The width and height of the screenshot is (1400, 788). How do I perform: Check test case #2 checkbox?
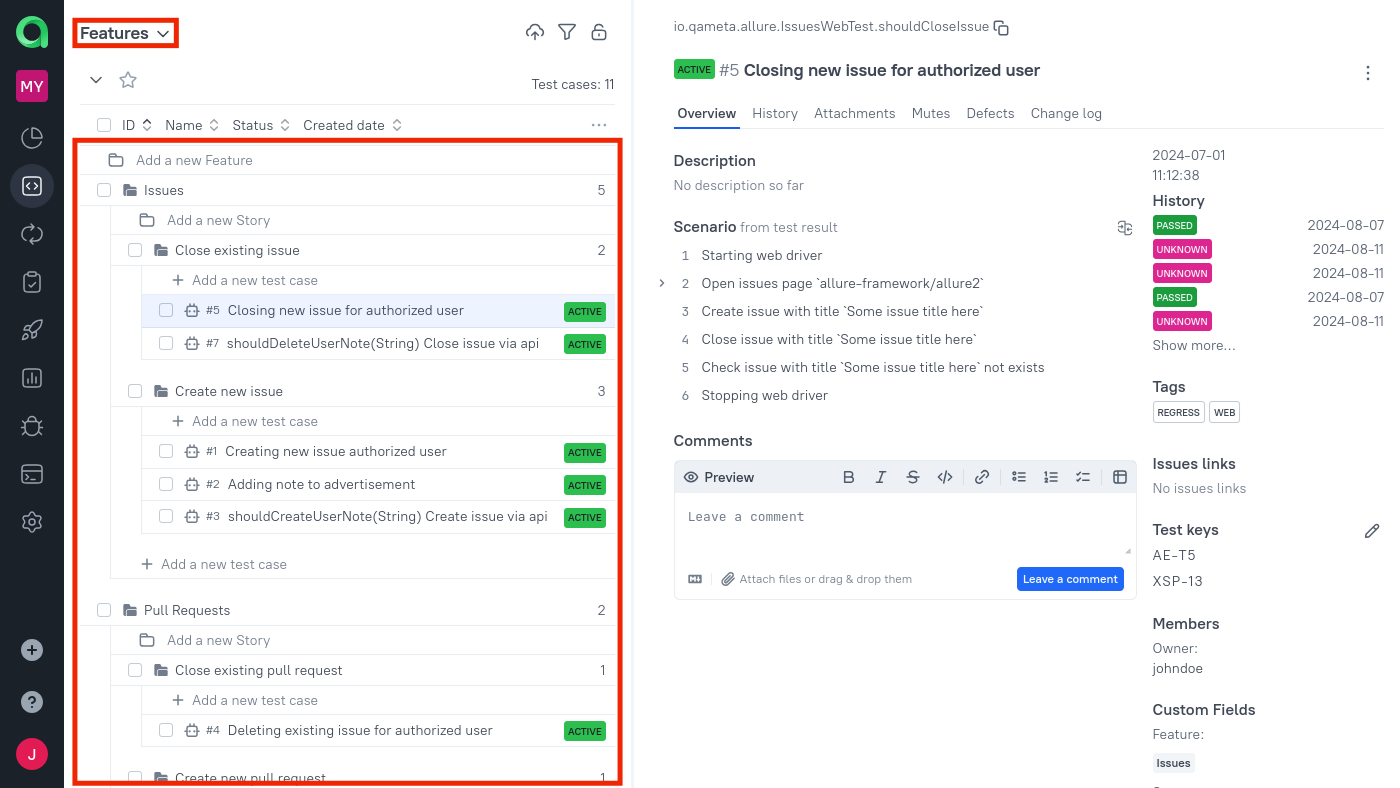166,484
